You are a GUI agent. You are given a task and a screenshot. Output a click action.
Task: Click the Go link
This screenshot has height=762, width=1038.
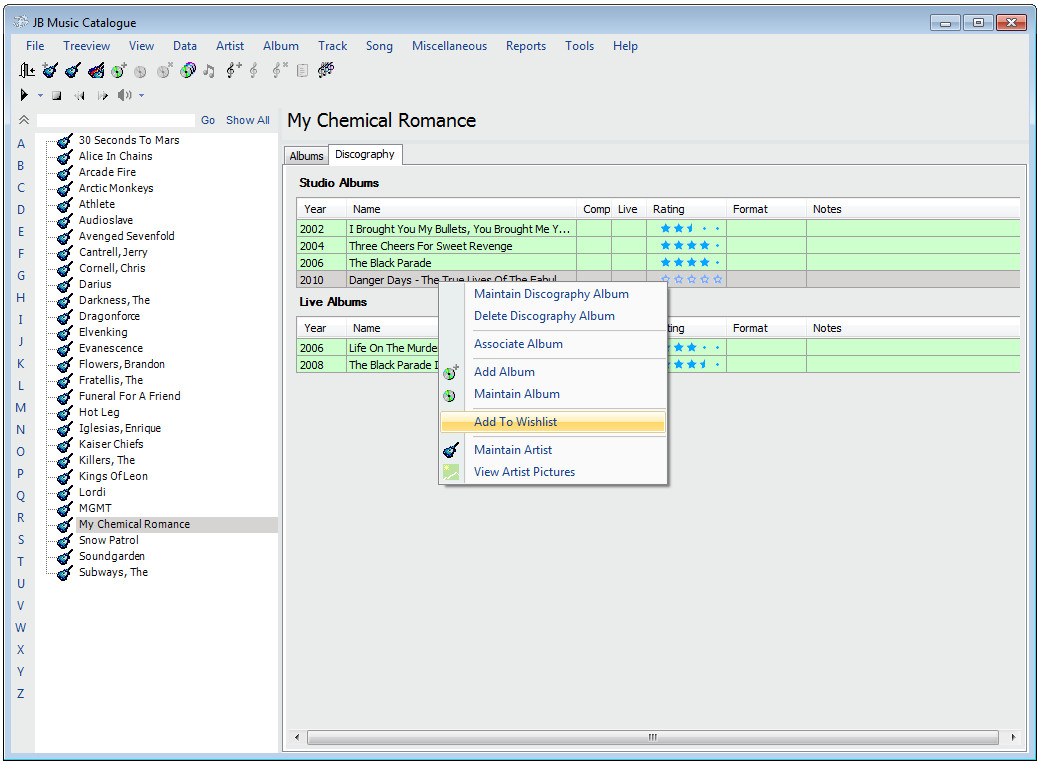click(208, 120)
